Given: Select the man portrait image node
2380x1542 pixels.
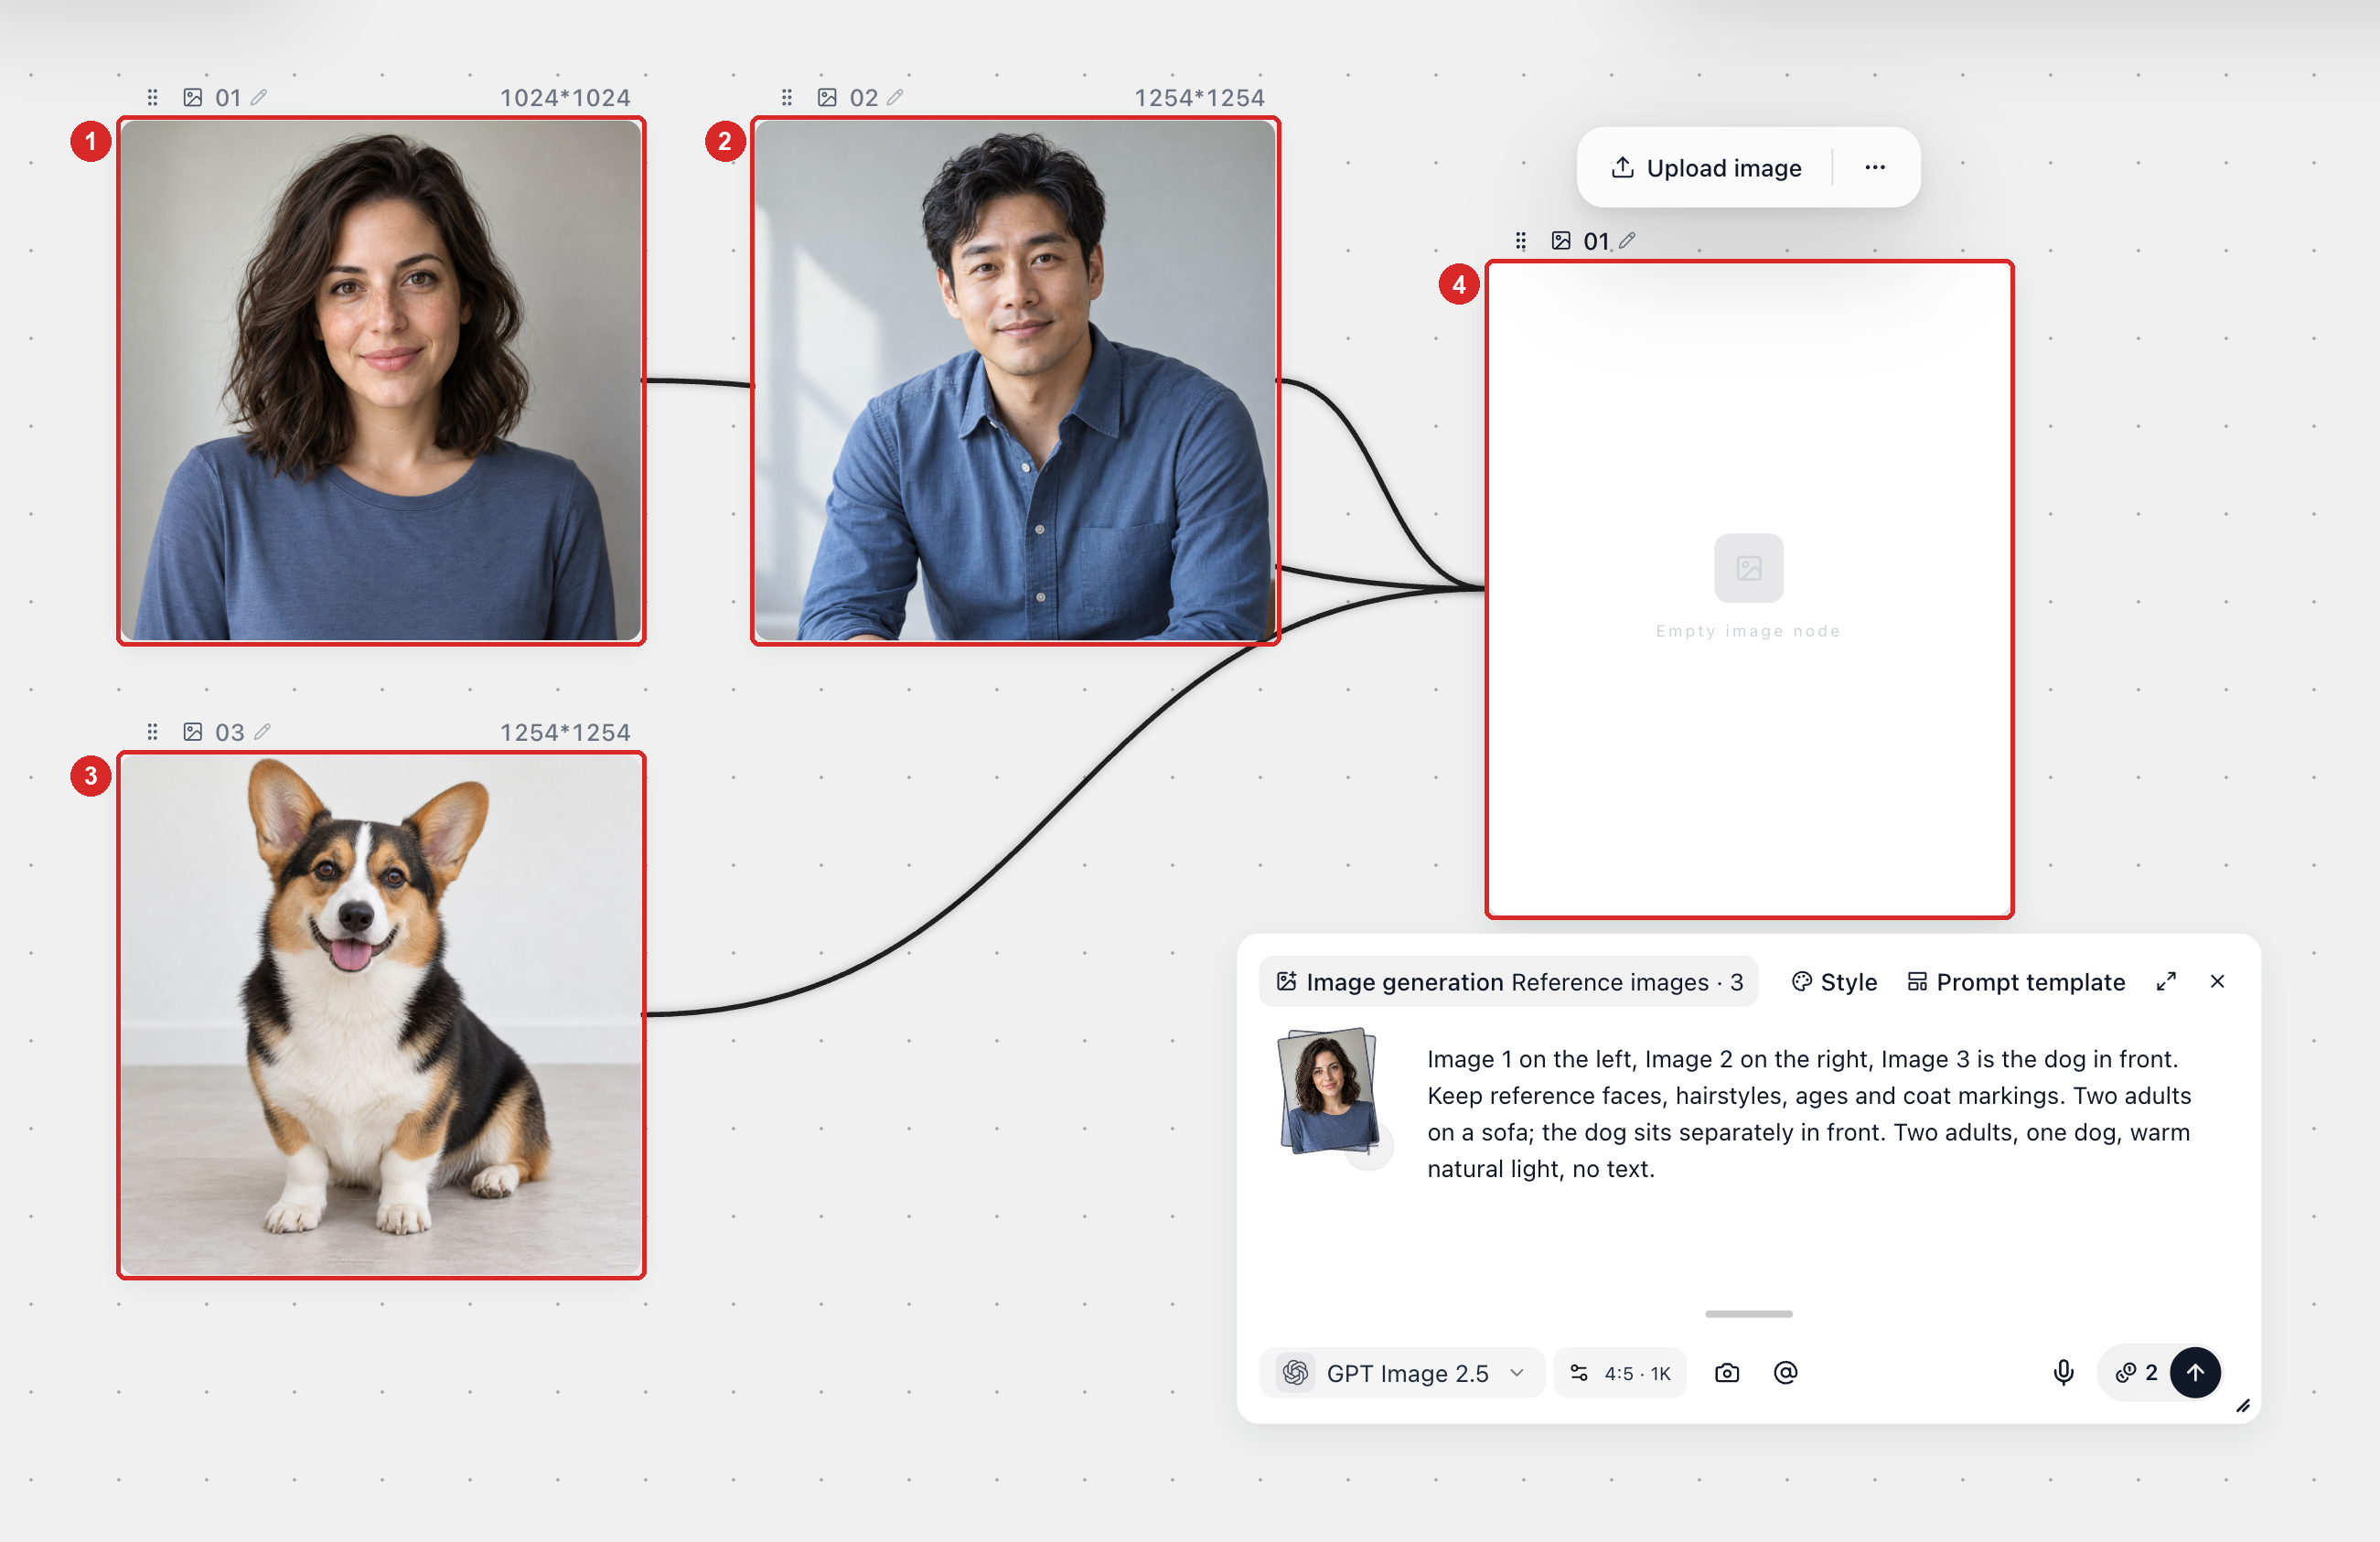Looking at the screenshot, I should (x=1015, y=380).
